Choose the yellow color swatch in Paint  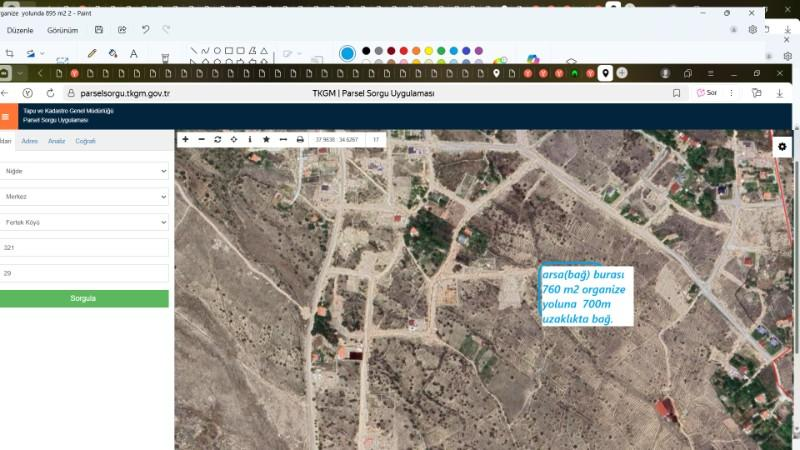429,51
